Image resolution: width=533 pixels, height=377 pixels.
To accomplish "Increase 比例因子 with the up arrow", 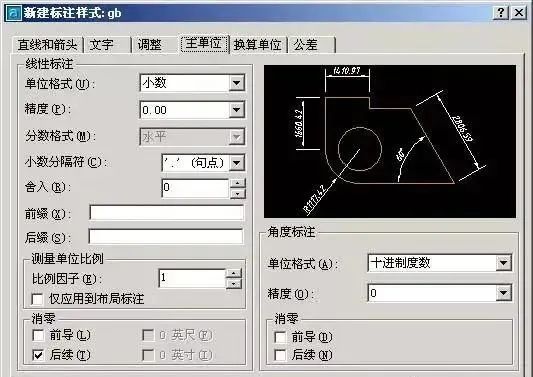I will click(234, 273).
